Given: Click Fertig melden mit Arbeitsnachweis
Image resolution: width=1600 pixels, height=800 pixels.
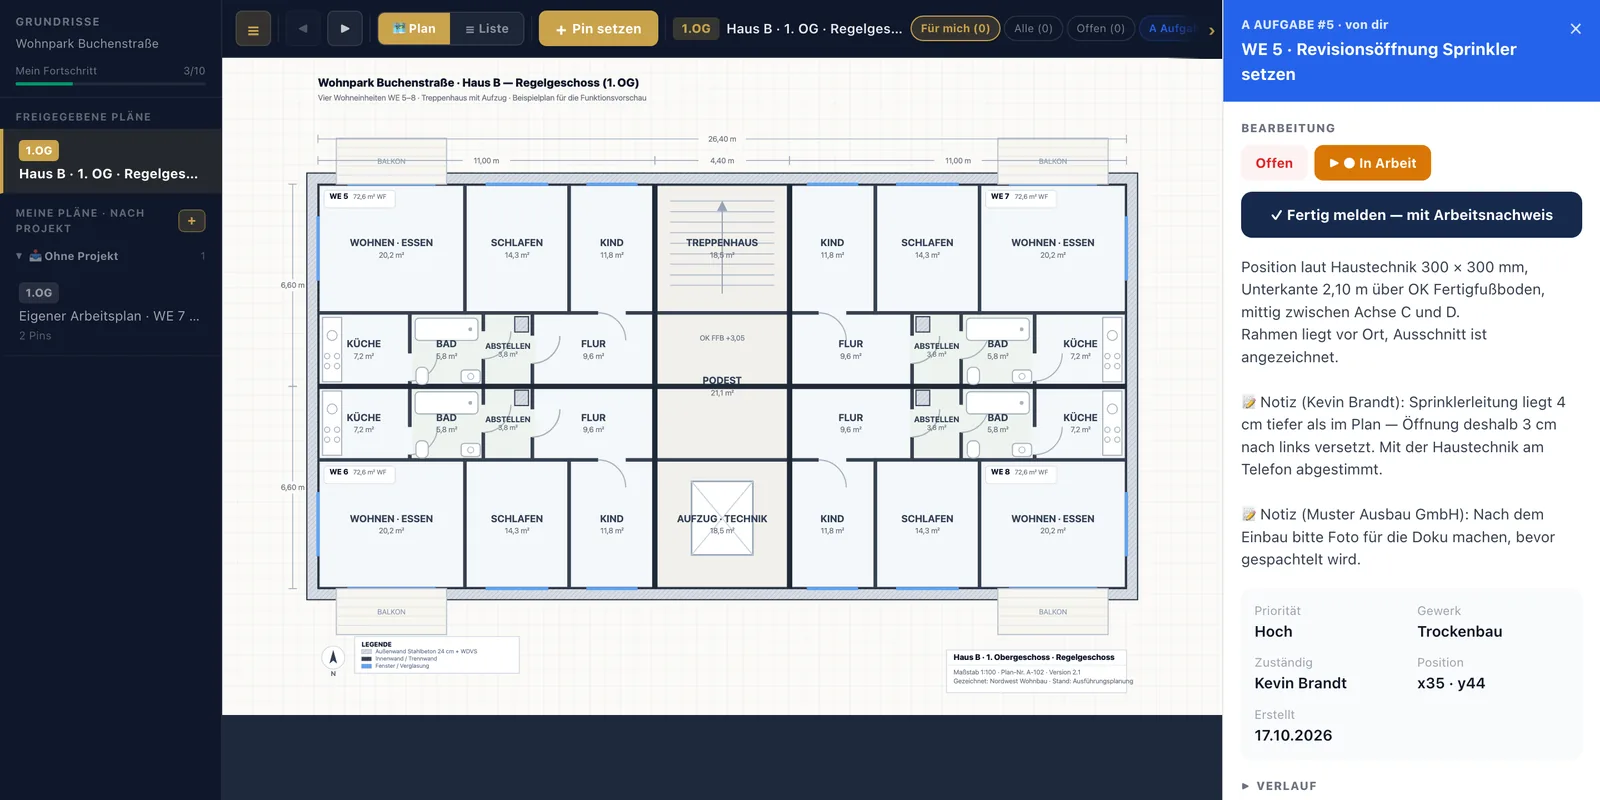Looking at the screenshot, I should [1411, 215].
